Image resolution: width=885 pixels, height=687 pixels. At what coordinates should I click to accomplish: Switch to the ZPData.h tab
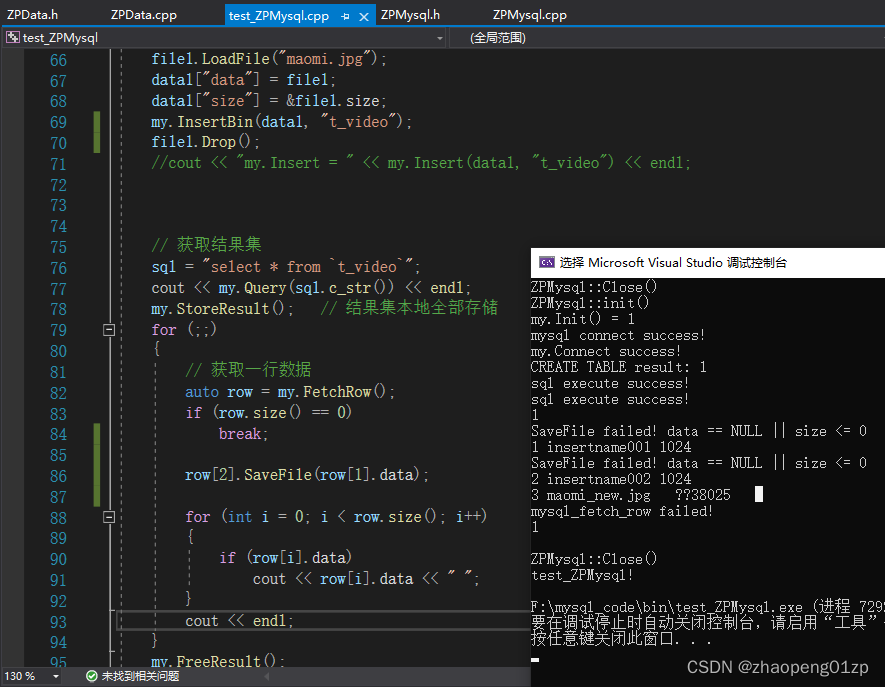32,15
